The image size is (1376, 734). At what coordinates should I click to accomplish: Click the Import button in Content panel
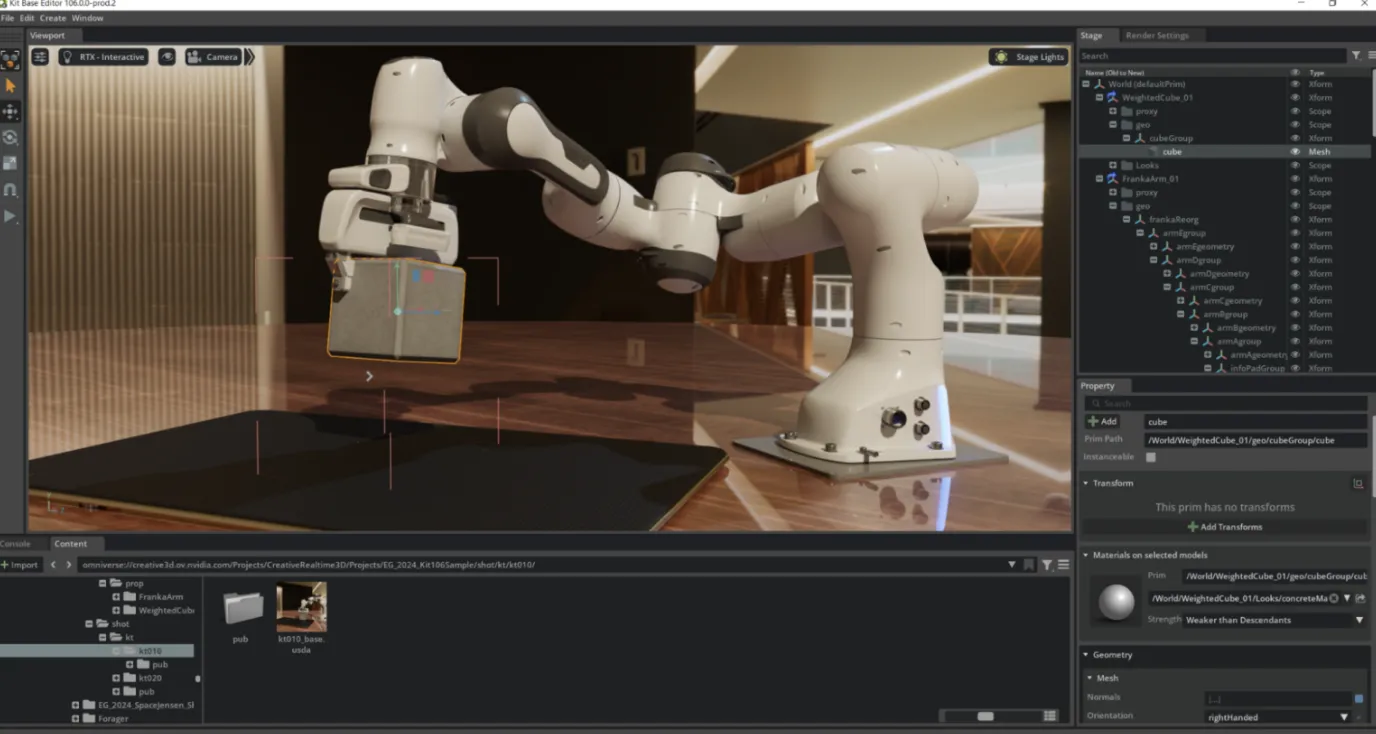click(20, 565)
